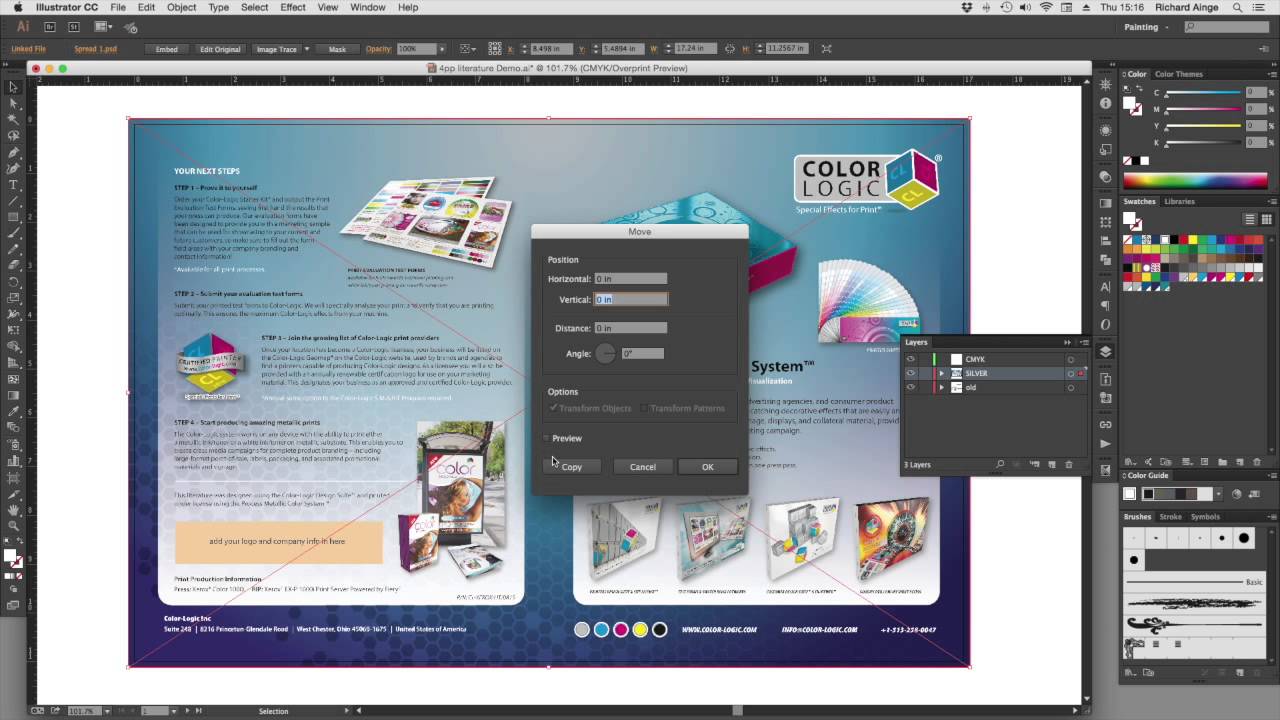Image resolution: width=1280 pixels, height=720 pixels.
Task: Open Adobe Bridge via Br icon
Action: (x=50, y=27)
